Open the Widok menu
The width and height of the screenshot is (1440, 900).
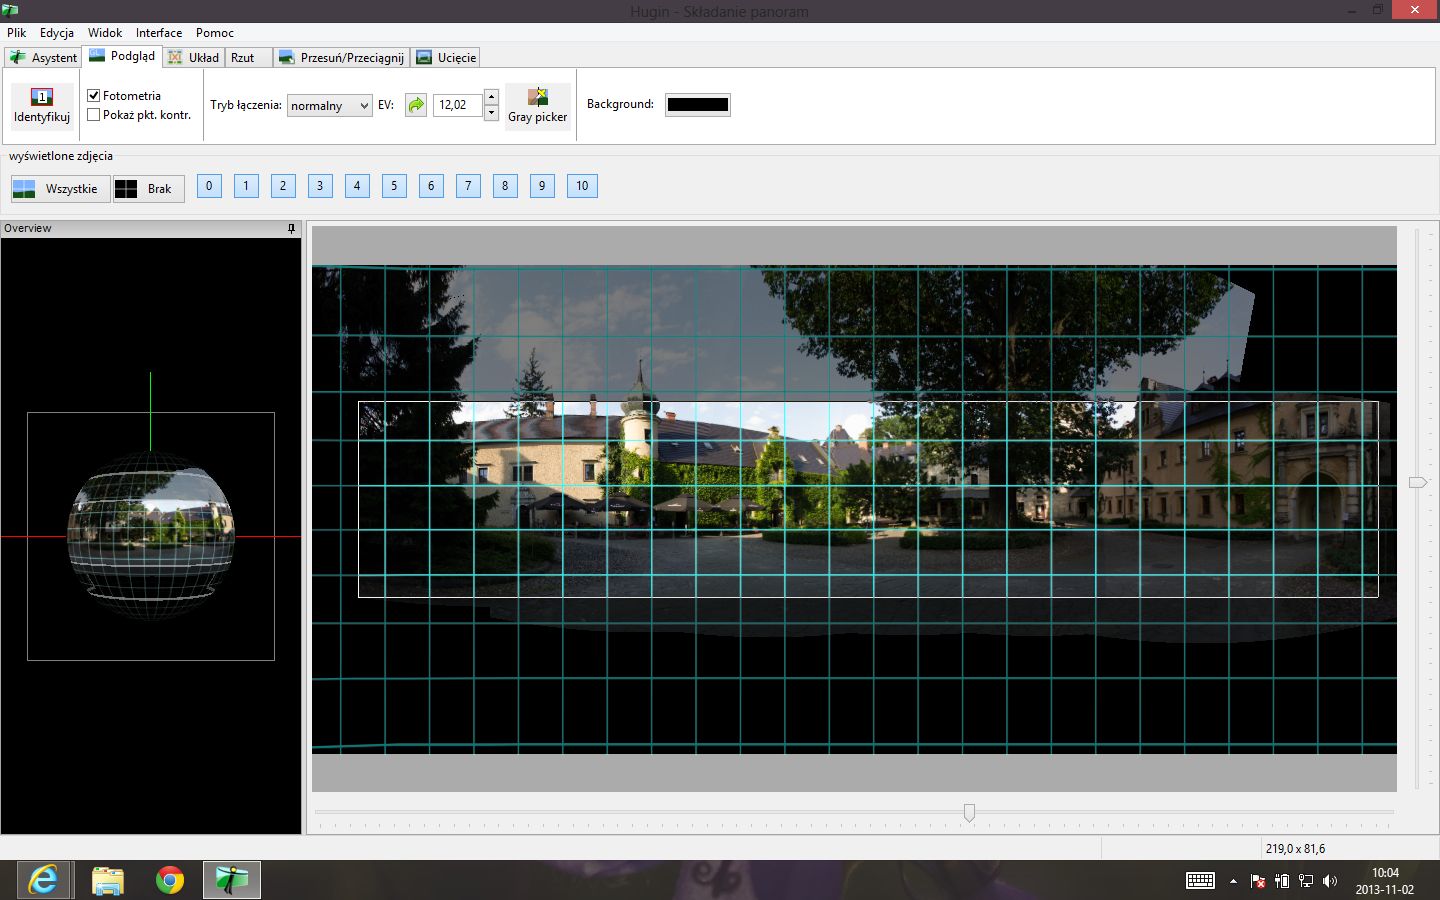coord(105,32)
